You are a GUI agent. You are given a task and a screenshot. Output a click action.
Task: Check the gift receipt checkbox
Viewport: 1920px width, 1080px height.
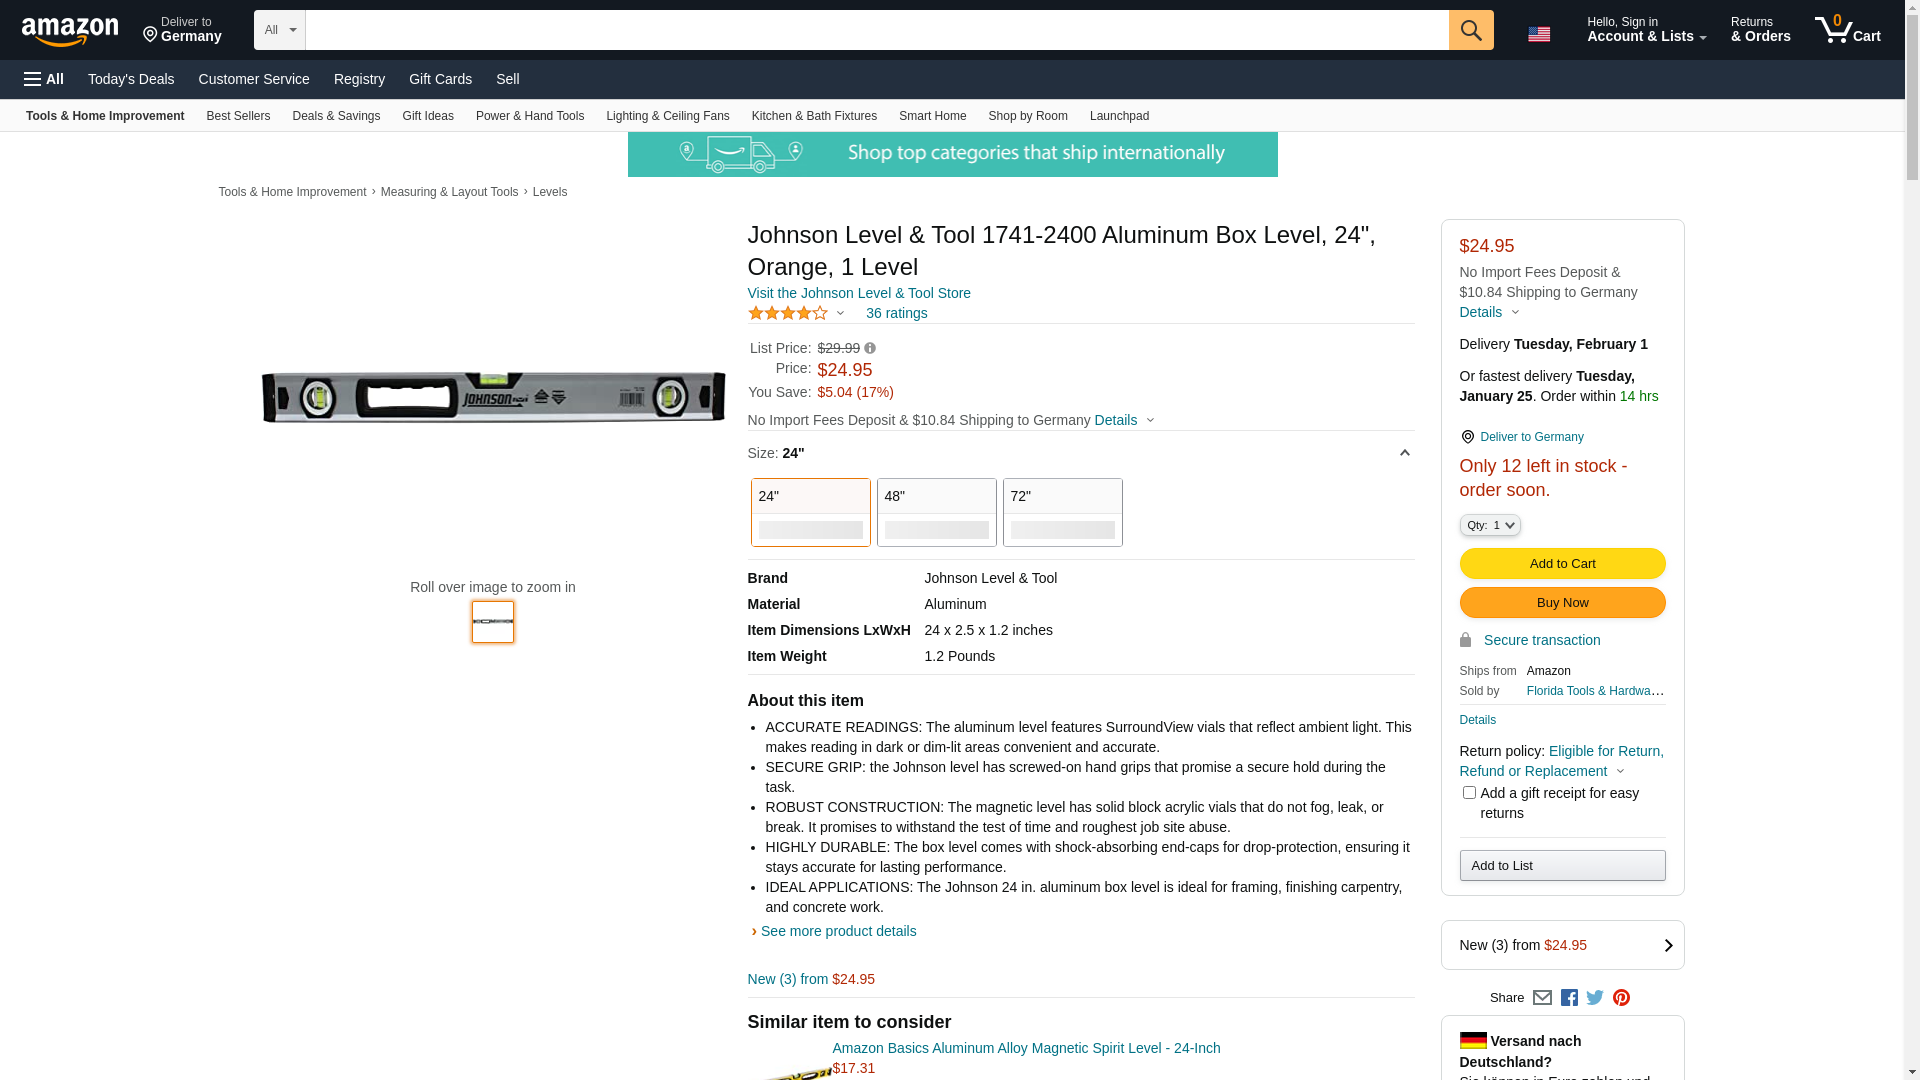click(1468, 793)
